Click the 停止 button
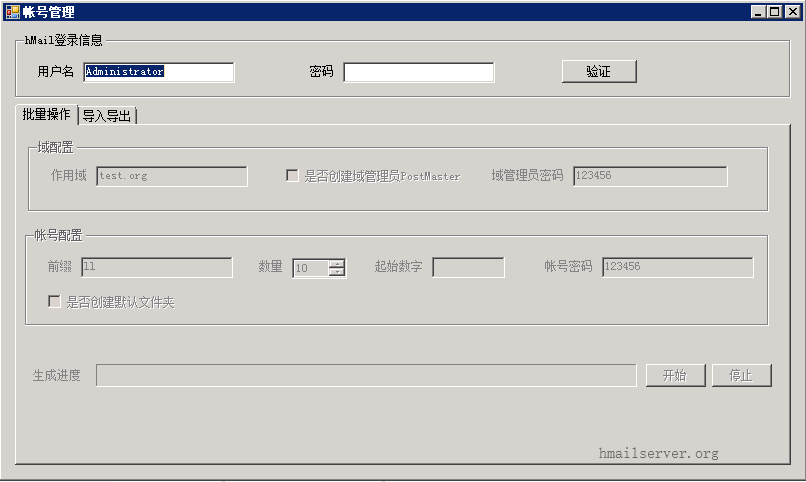806x482 pixels. [x=741, y=375]
